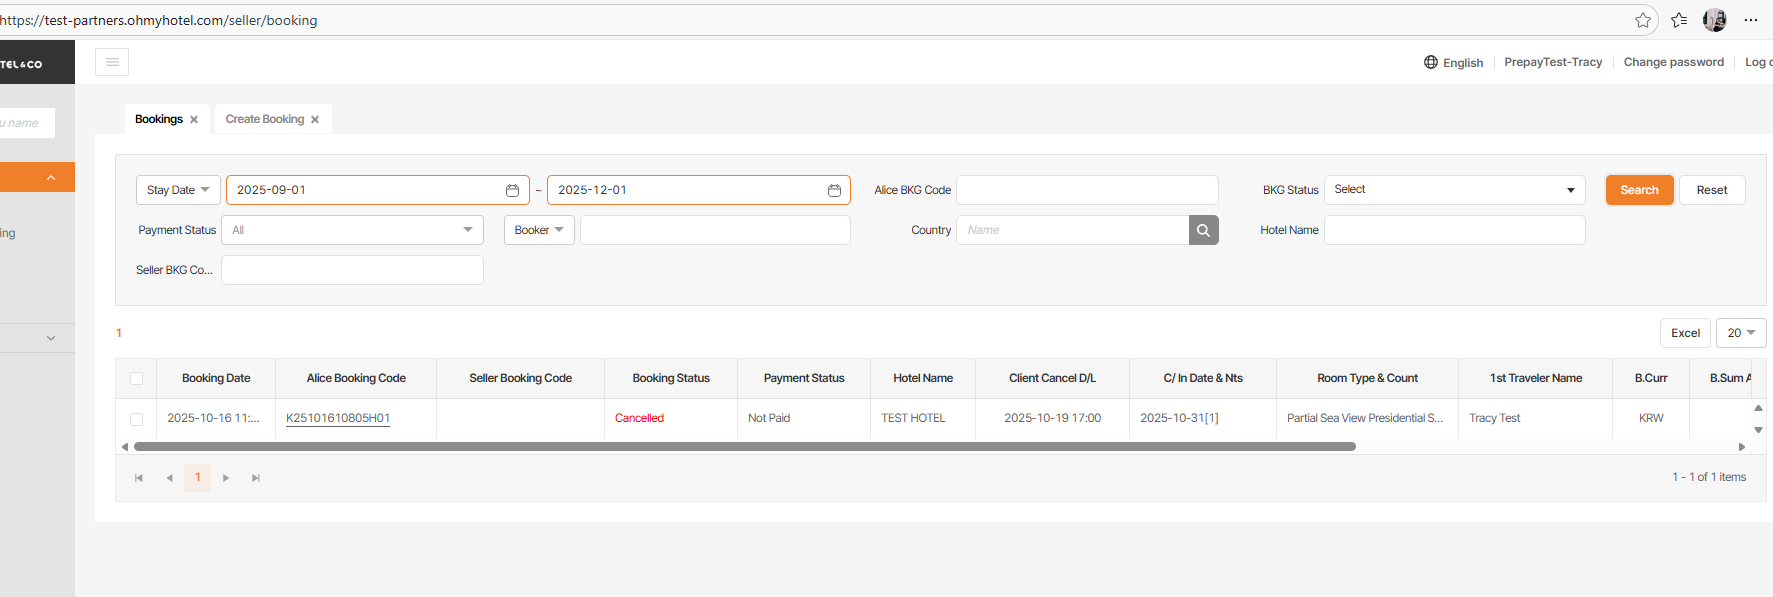Go to the last page arrow
Viewport: 1773px width, 597px height.
coord(256,478)
